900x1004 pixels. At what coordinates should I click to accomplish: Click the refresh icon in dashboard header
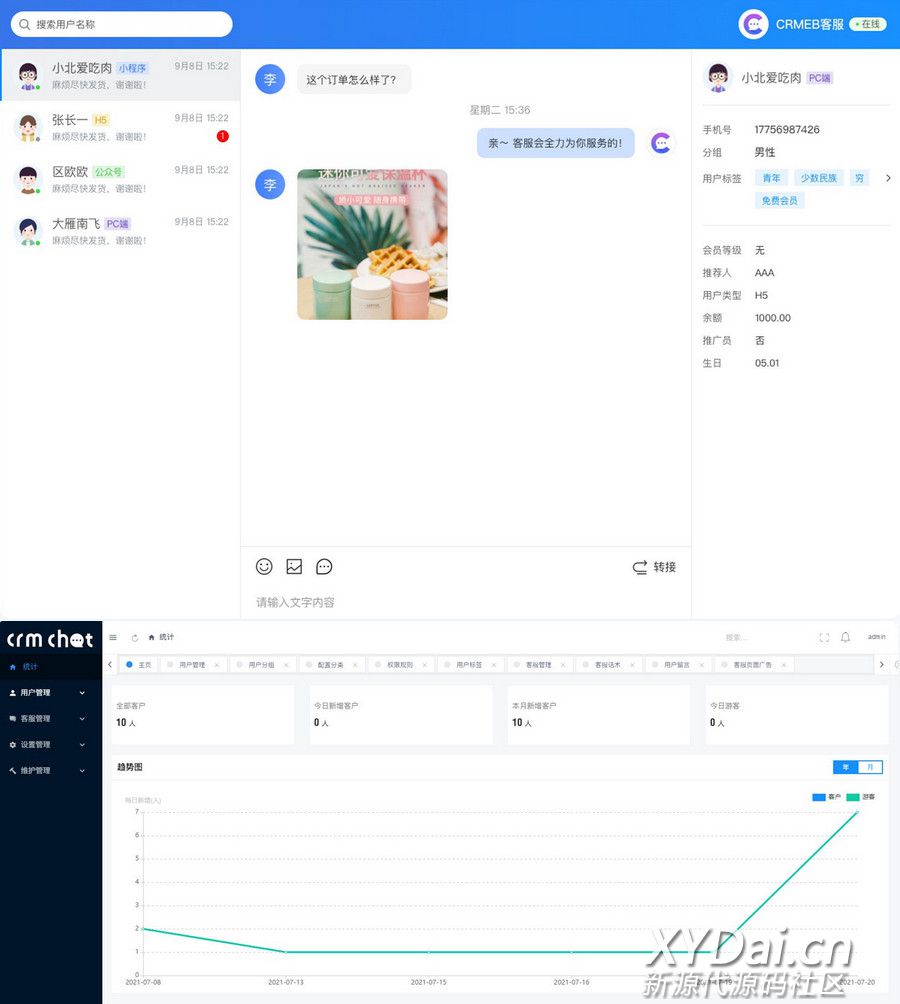135,637
